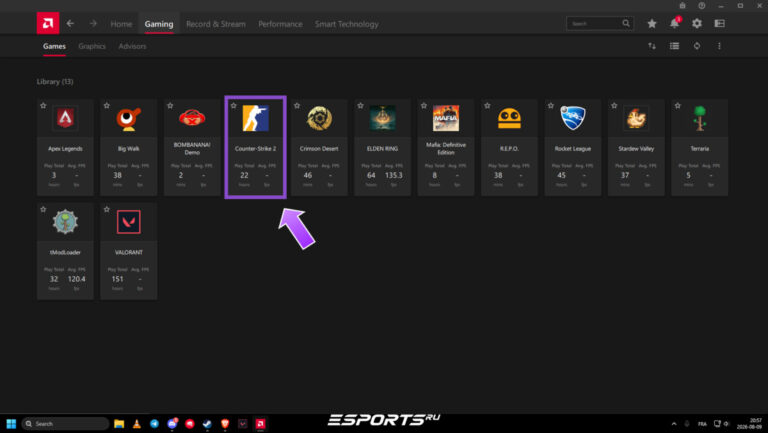
Task: Open the Home tab
Action: [x=121, y=24]
